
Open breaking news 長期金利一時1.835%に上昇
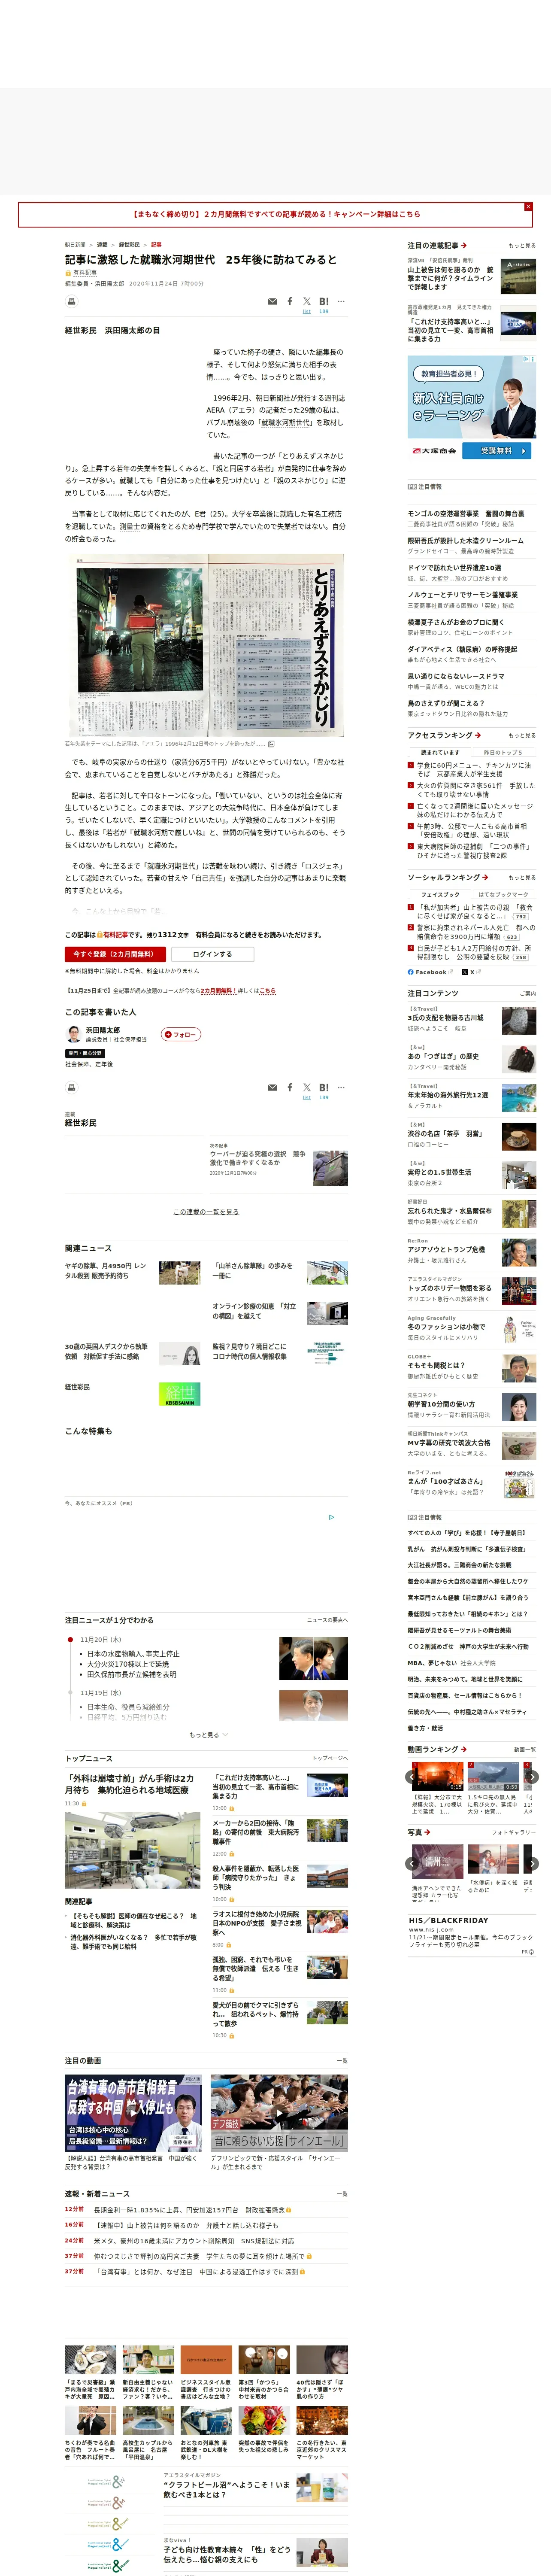(x=190, y=2210)
